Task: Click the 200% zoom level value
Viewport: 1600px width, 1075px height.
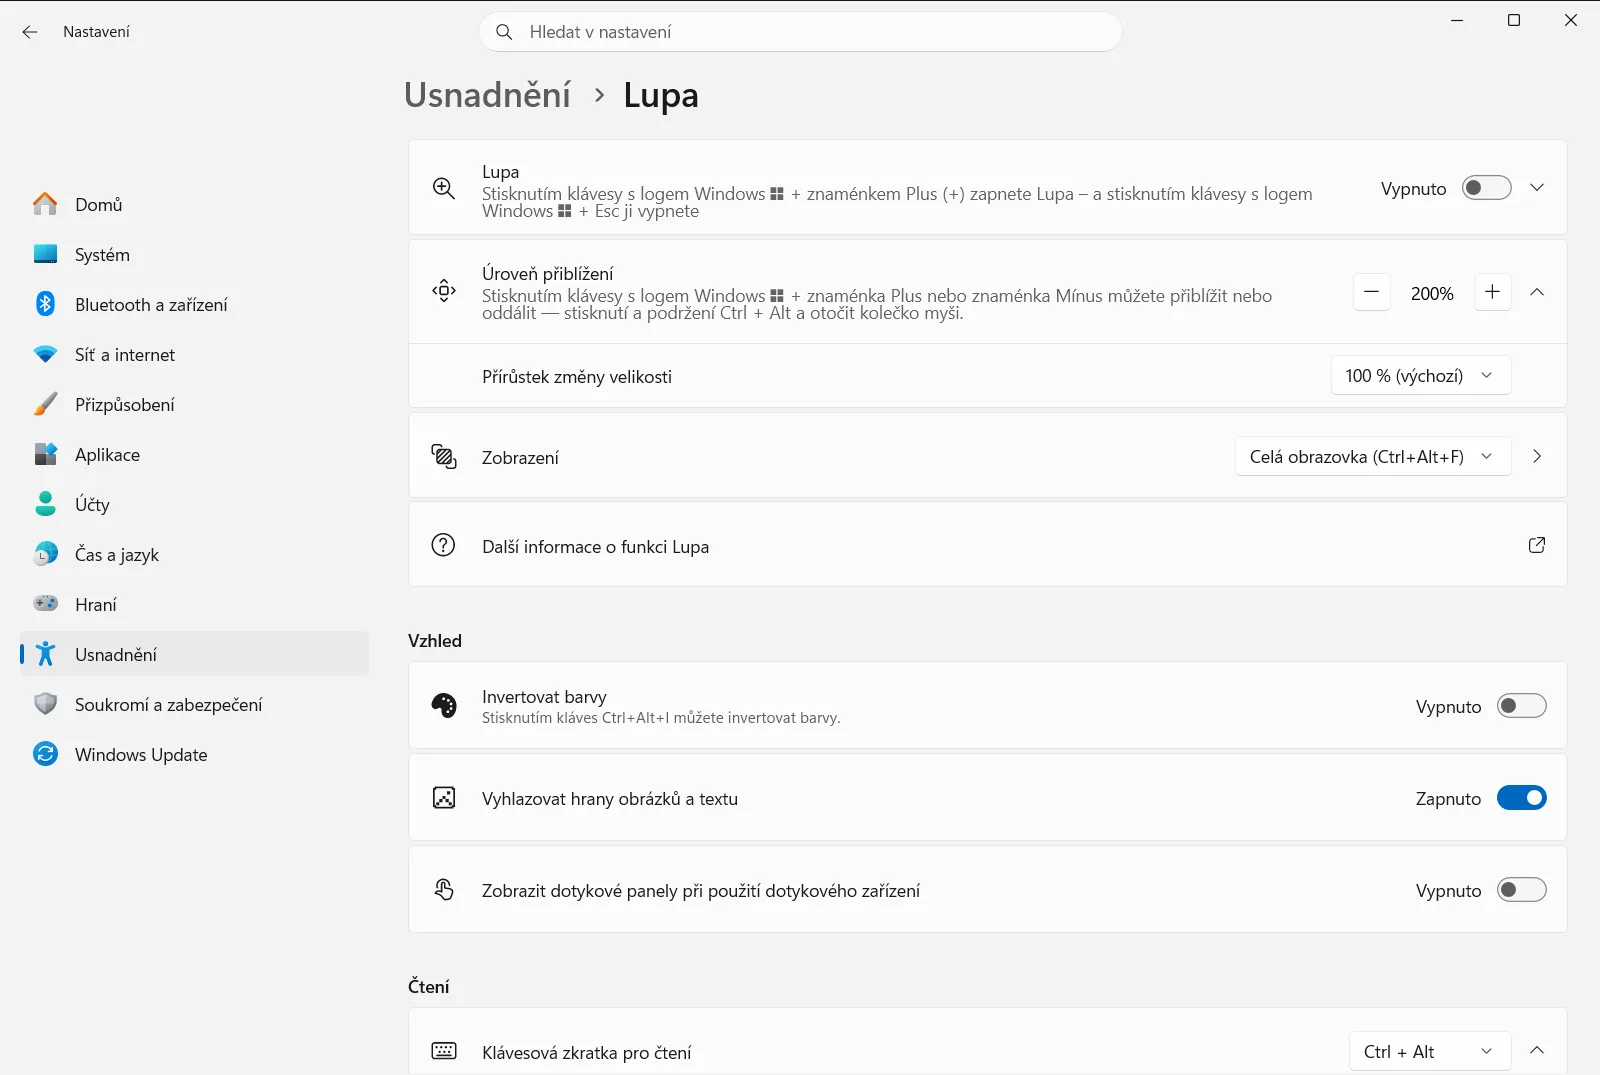Action: (x=1432, y=293)
